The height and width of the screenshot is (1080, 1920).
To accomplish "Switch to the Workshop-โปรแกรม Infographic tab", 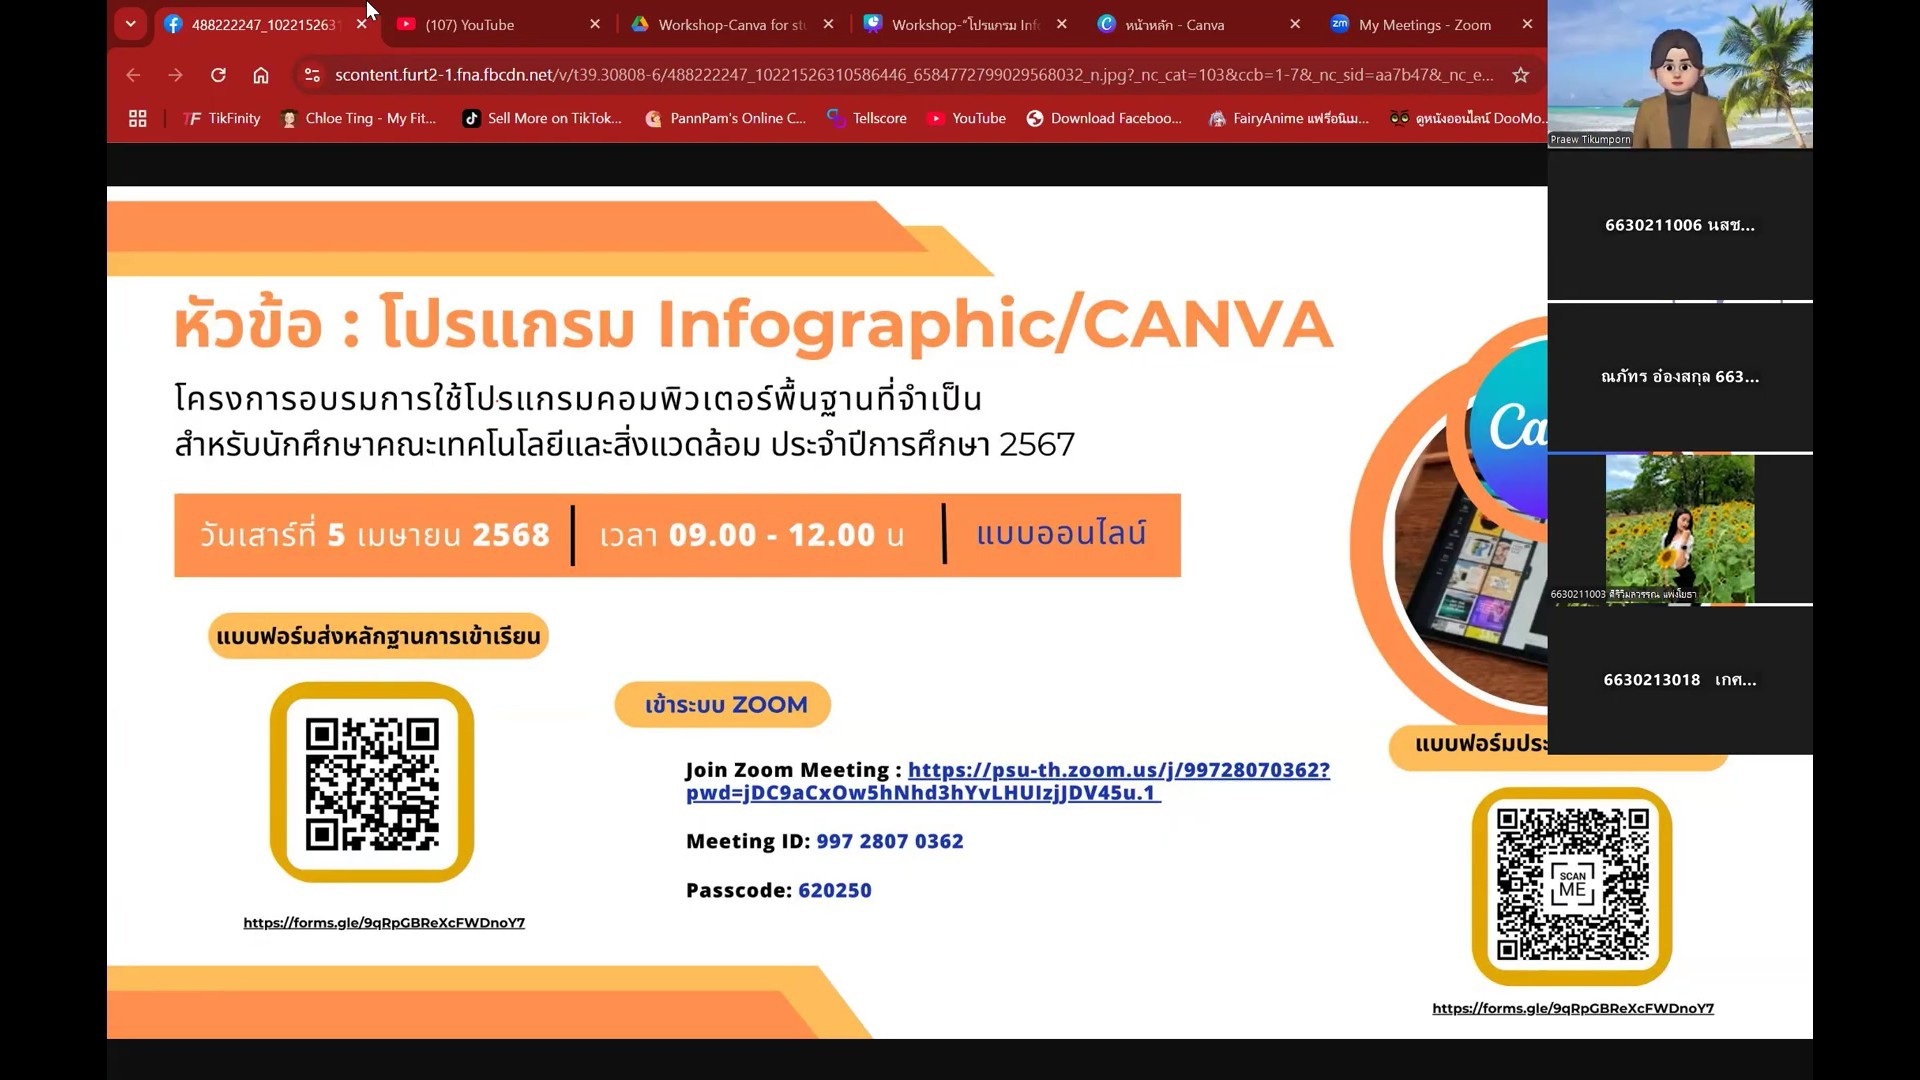I will pyautogui.click(x=965, y=24).
